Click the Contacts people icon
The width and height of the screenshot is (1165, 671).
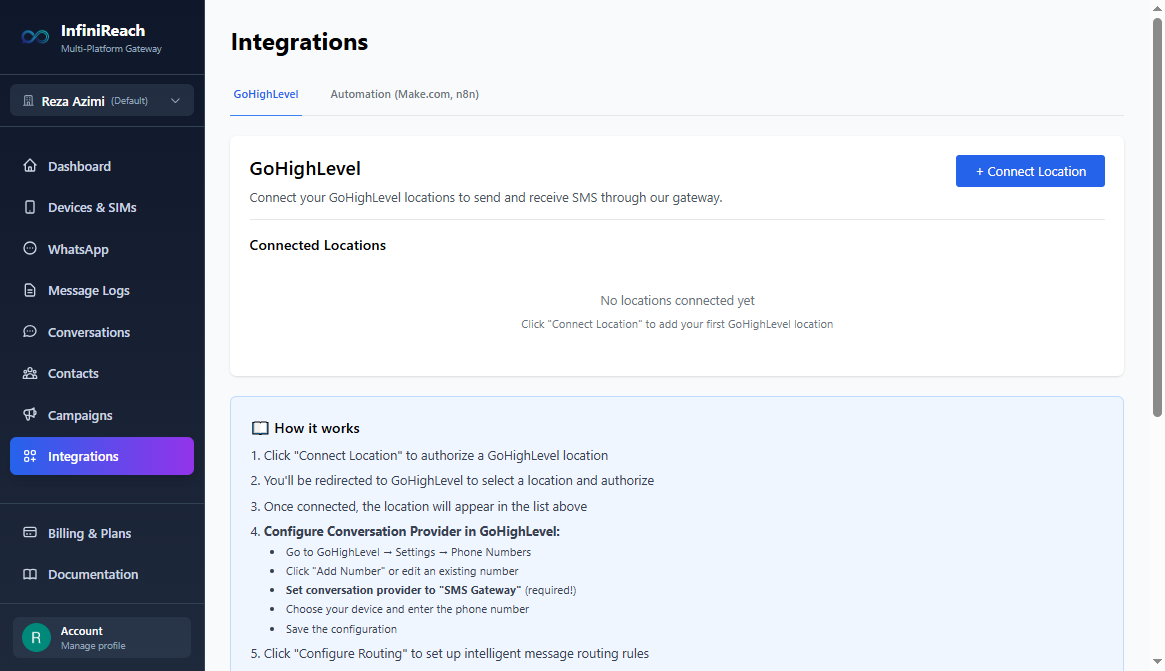31,373
